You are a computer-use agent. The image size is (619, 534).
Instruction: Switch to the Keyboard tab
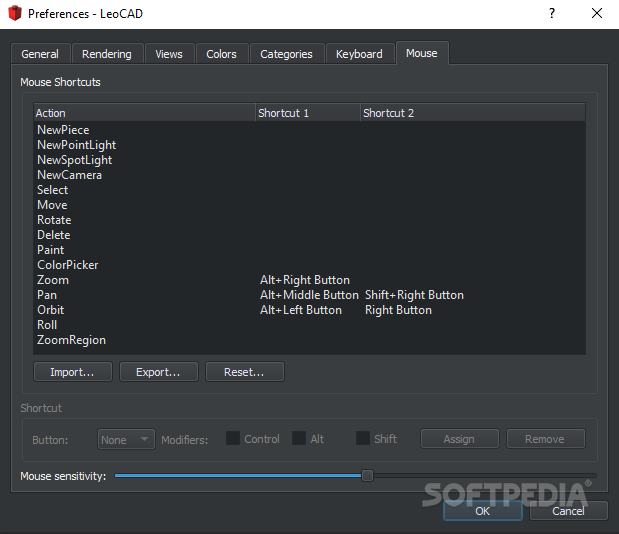(359, 54)
